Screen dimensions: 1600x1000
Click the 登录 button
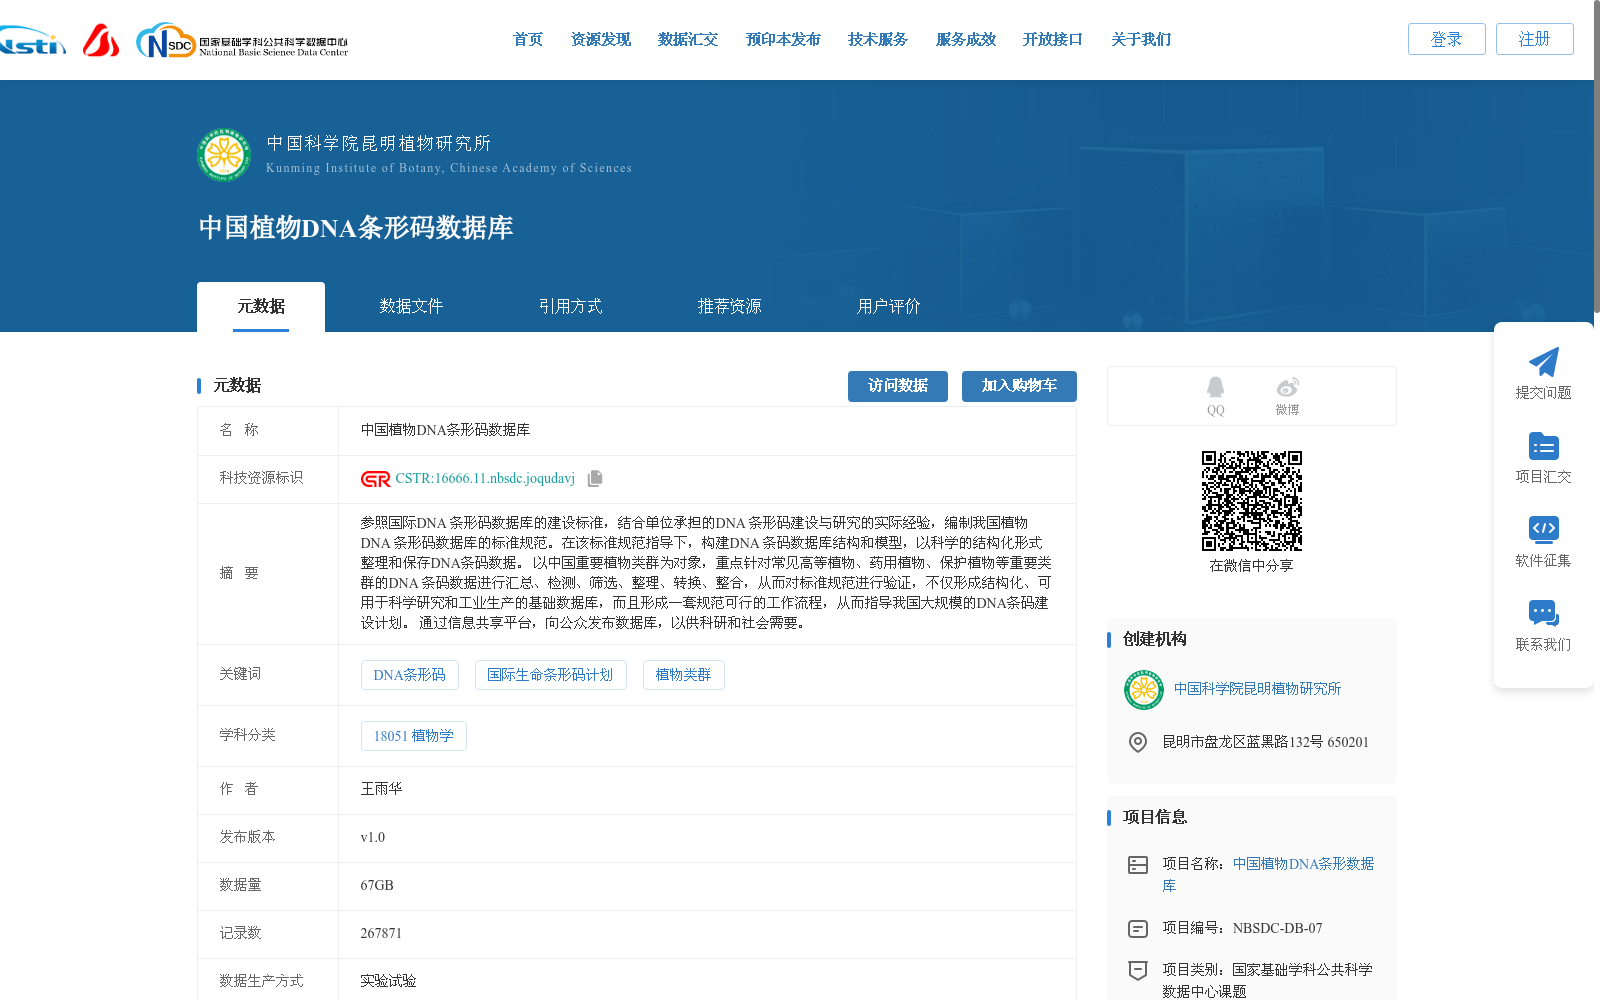(1447, 39)
